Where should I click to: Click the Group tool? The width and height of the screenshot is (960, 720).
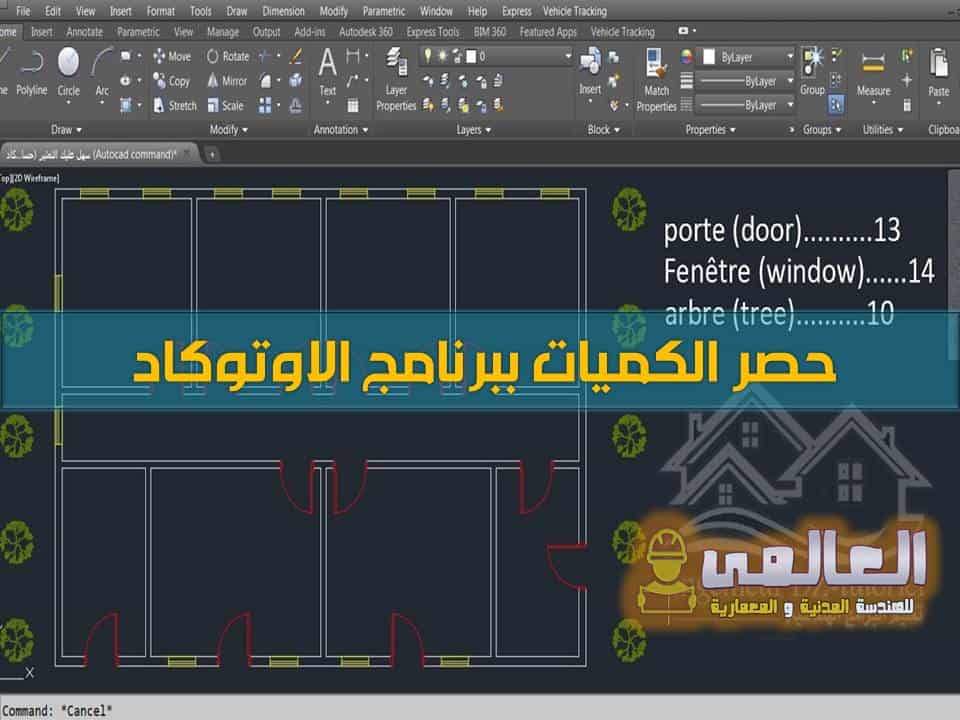(x=812, y=72)
